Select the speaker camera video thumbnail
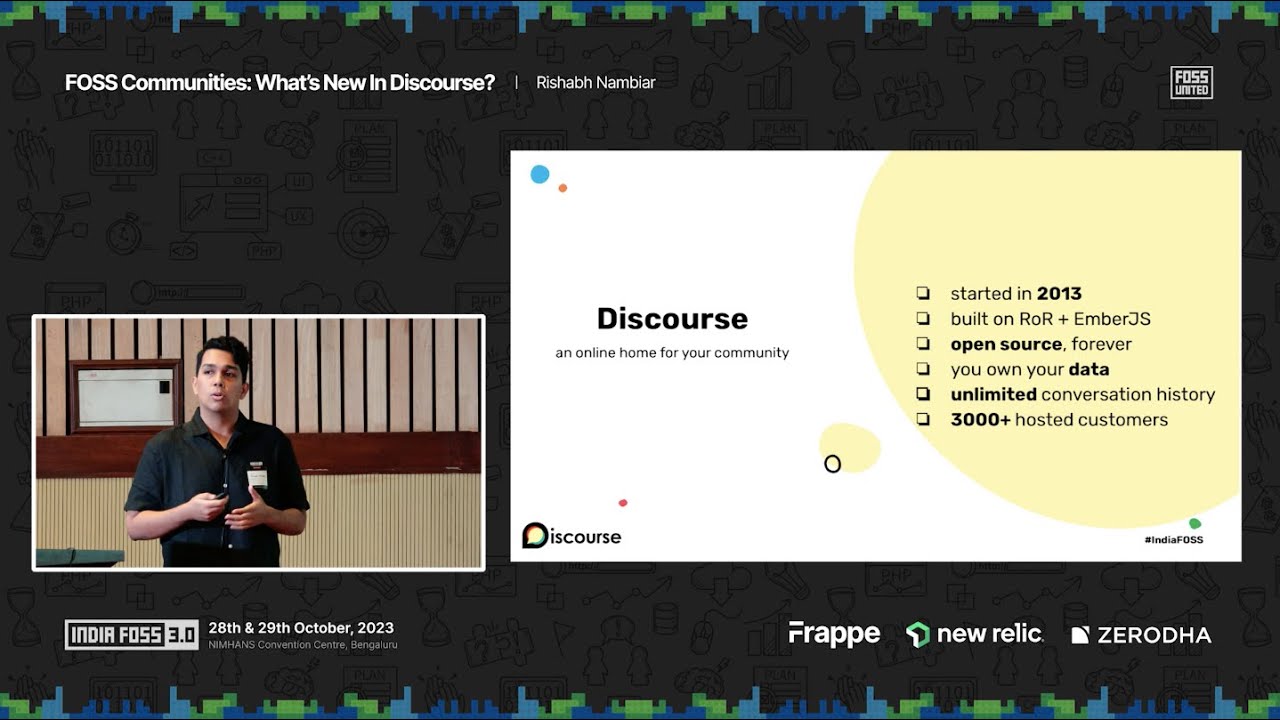1280x720 pixels. click(259, 443)
